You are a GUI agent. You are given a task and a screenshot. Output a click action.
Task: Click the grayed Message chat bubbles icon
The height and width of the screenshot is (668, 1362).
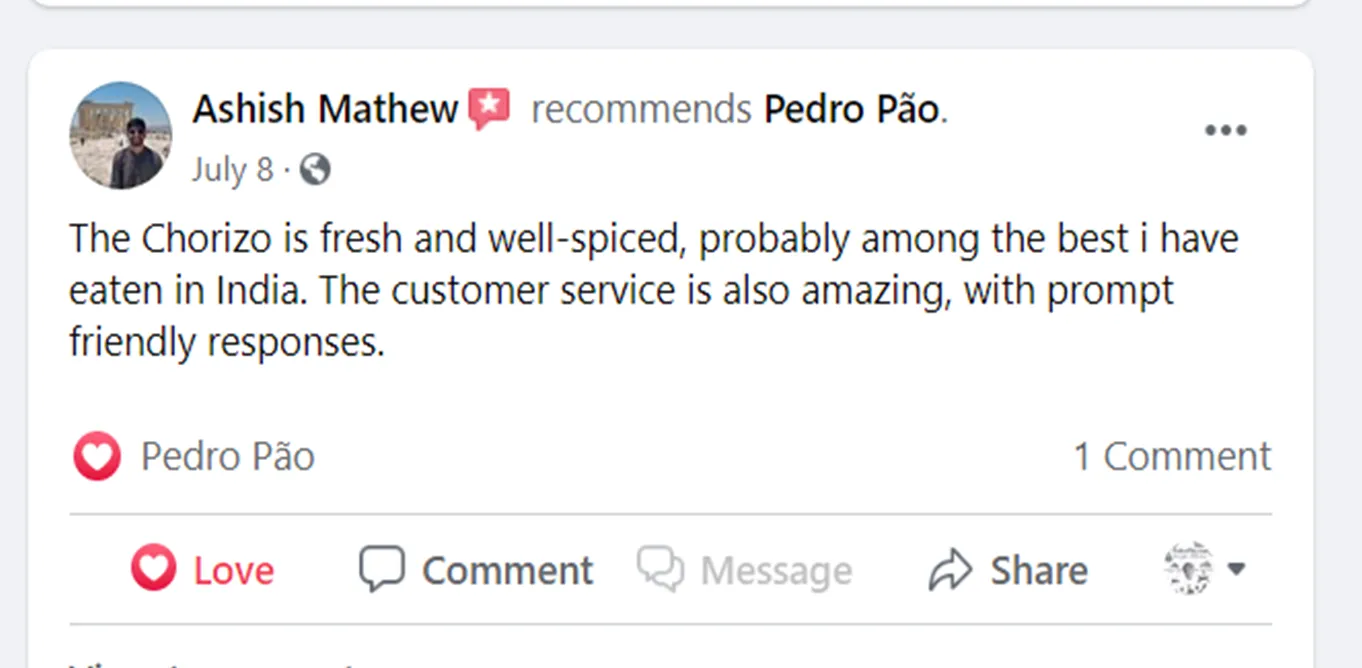[661, 569]
